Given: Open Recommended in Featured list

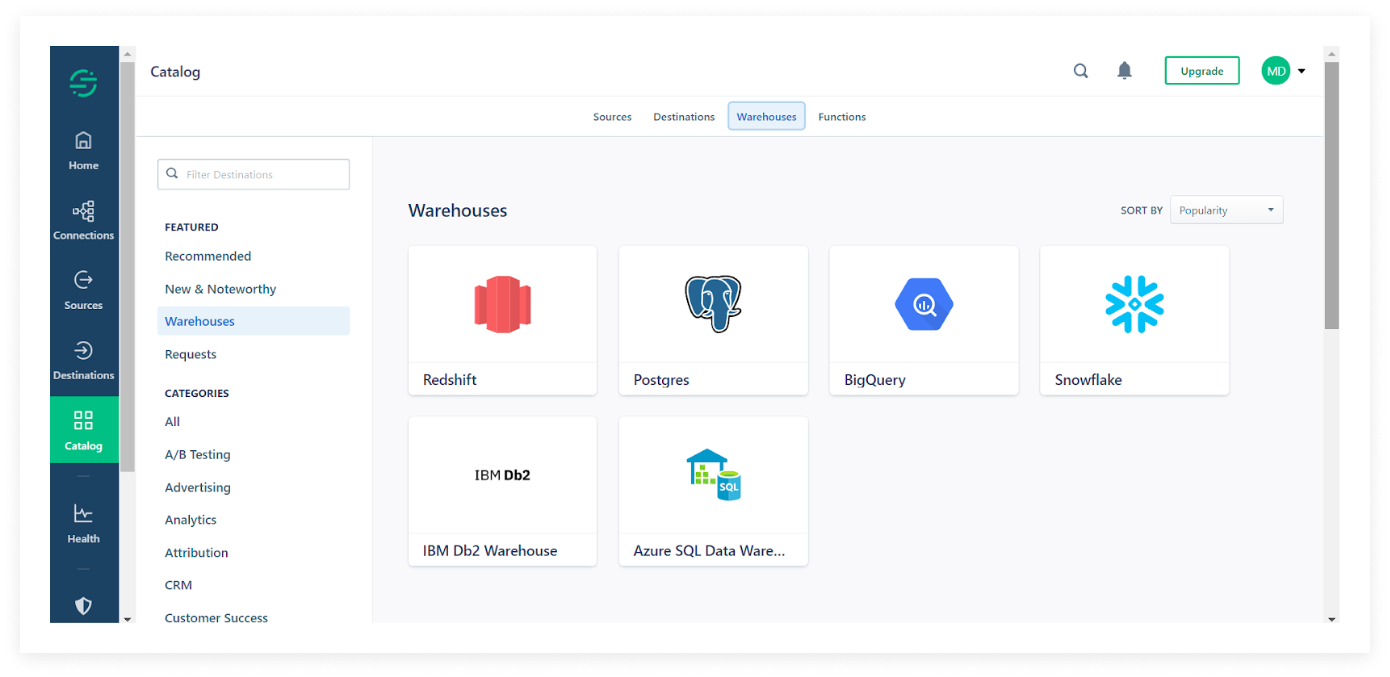Looking at the screenshot, I should (x=208, y=256).
